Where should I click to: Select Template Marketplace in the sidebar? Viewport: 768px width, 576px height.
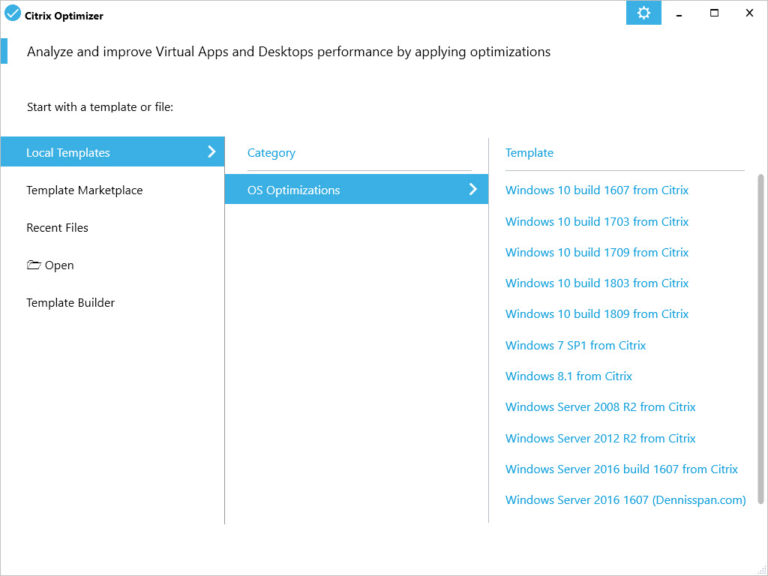[x=84, y=190]
